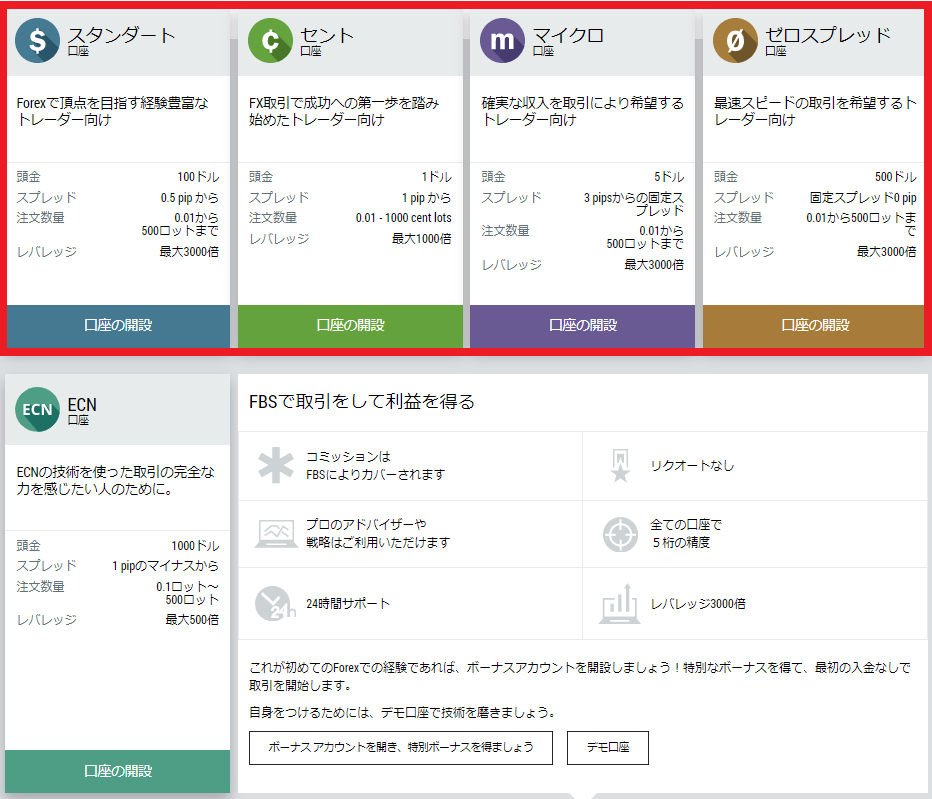Screen dimensions: 932x799
Task: Click the 確実な収入を取引により Micro description
Action: coord(582,112)
